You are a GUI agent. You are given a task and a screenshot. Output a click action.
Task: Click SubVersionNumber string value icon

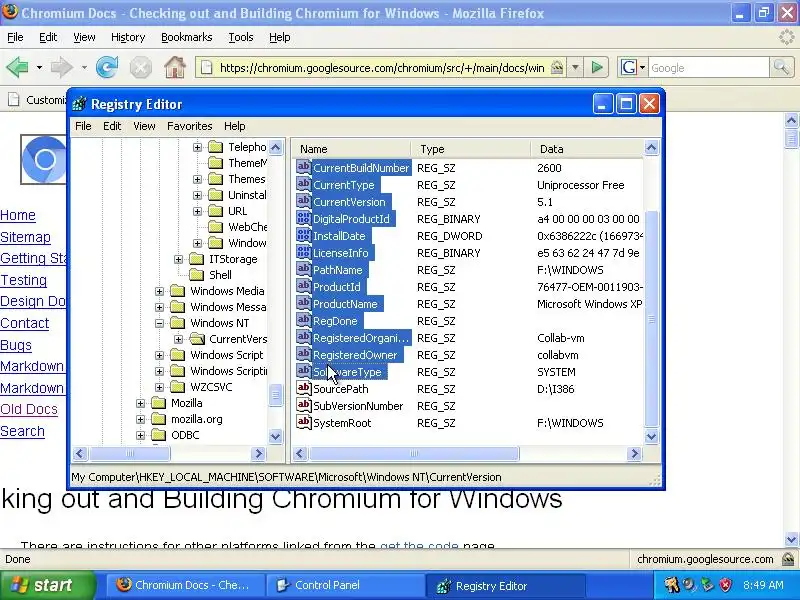click(304, 406)
